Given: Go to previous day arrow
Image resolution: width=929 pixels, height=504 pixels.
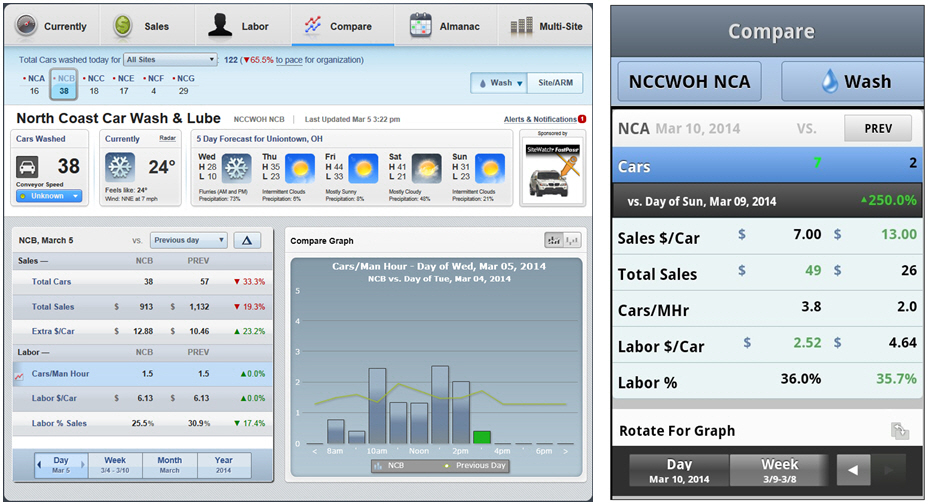Looking at the screenshot, I should pyautogui.click(x=39, y=465).
